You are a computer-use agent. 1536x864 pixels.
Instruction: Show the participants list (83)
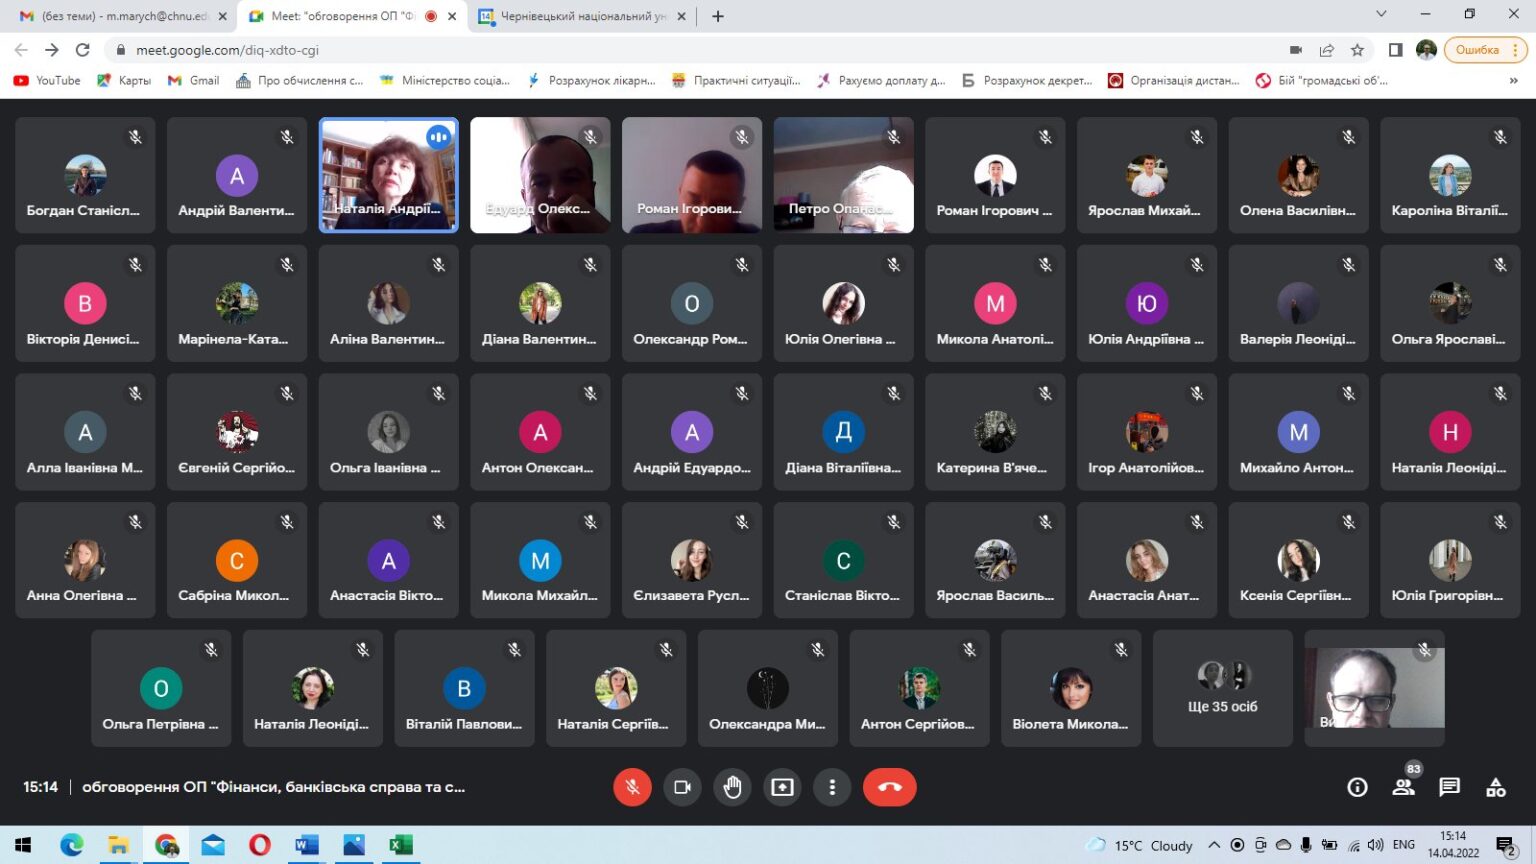click(1404, 787)
